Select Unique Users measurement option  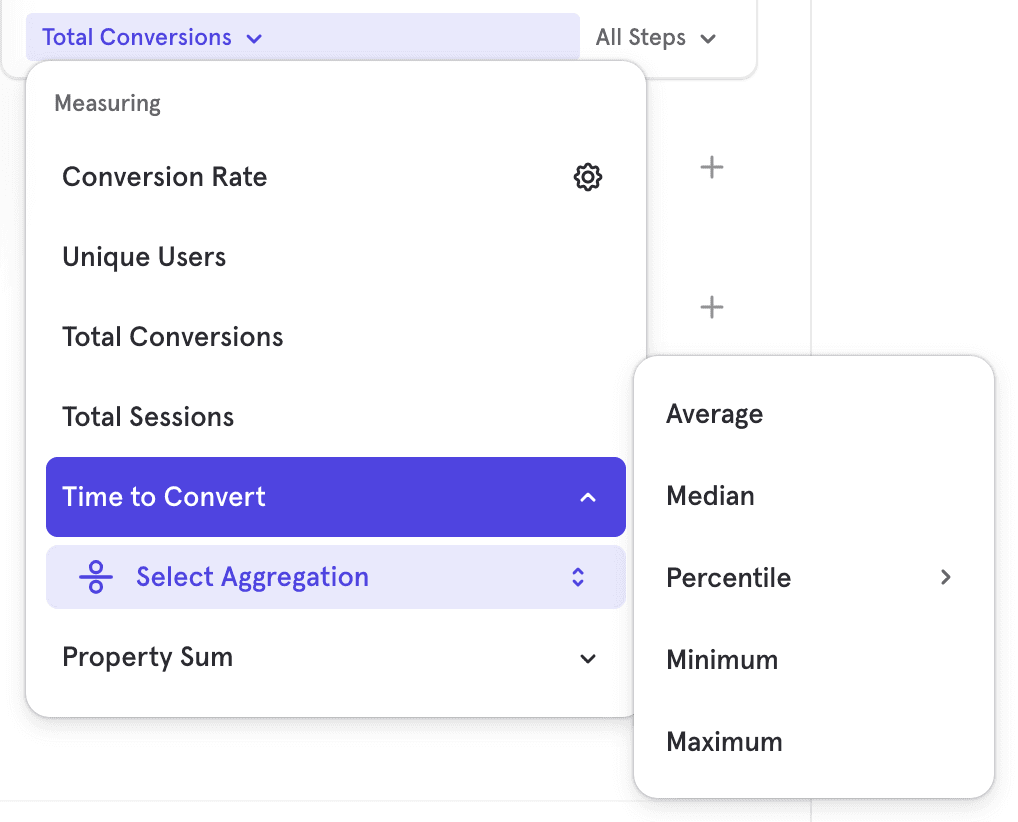pyautogui.click(x=144, y=258)
